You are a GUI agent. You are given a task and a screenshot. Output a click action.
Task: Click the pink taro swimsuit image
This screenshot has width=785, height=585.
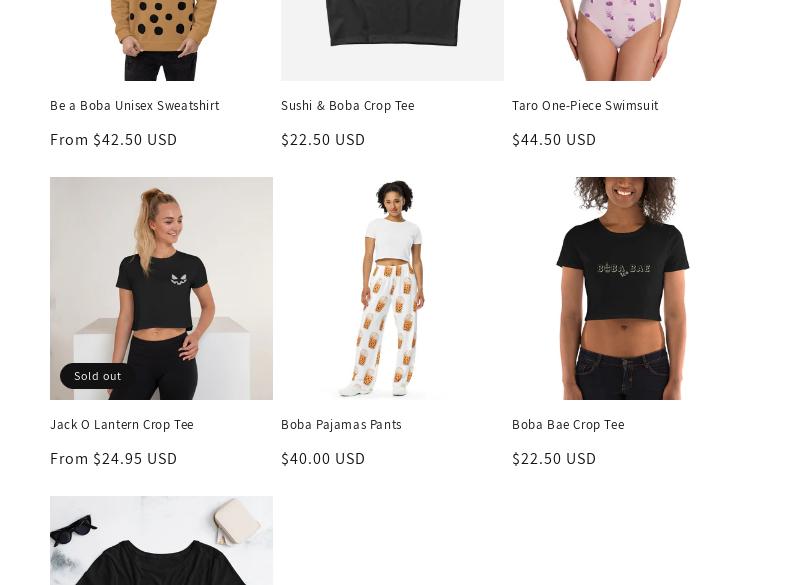click(x=623, y=40)
